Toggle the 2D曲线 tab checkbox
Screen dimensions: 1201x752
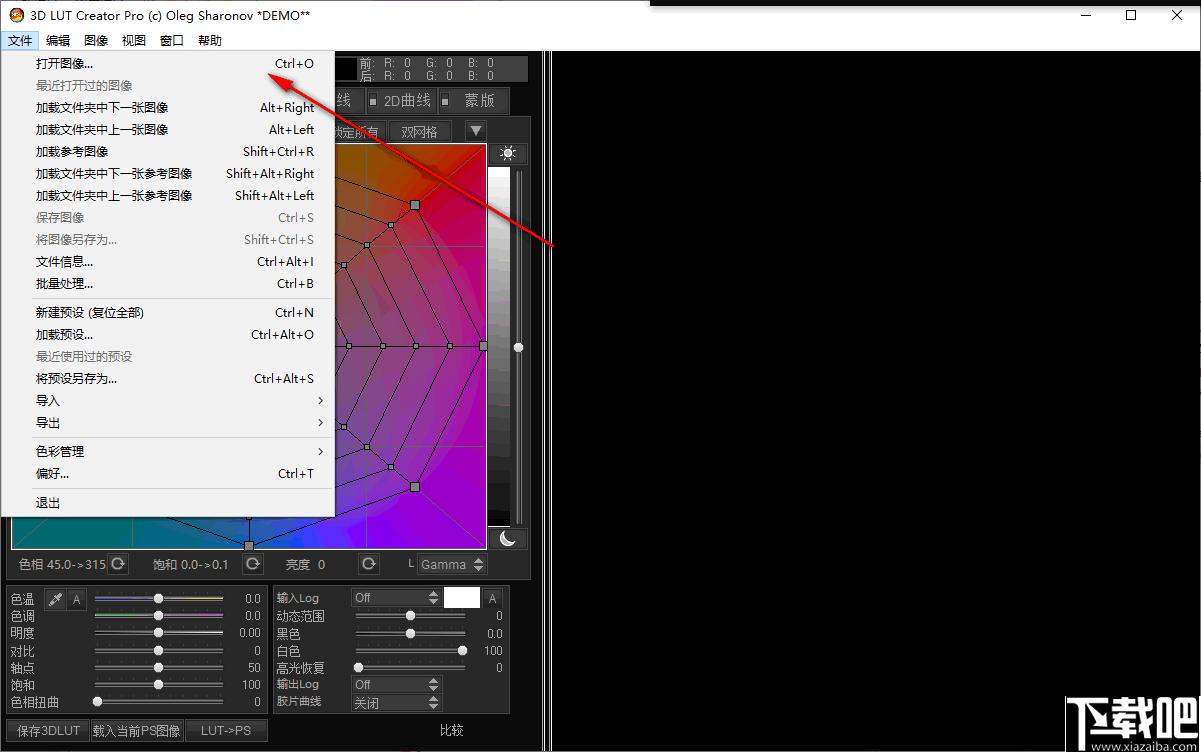(373, 101)
